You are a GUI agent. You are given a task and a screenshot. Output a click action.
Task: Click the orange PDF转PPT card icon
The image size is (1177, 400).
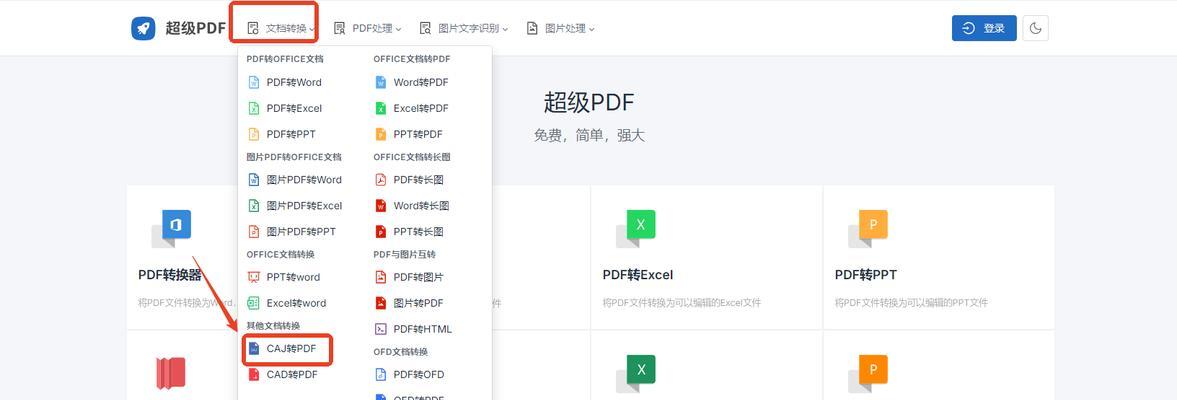(868, 228)
